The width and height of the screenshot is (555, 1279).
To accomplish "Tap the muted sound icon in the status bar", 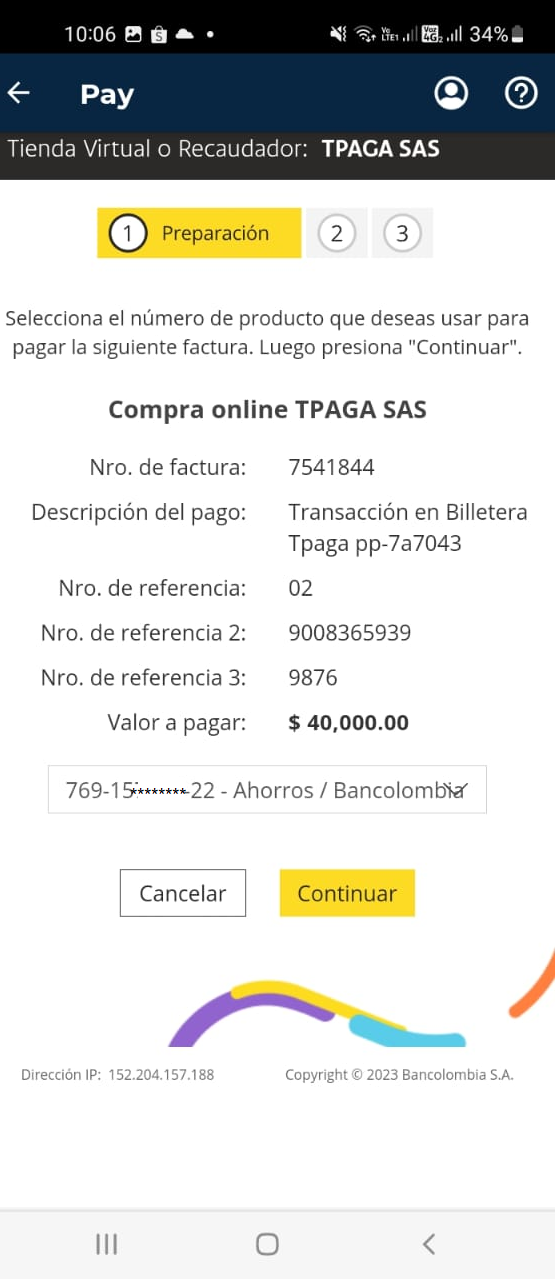I will pos(338,34).
